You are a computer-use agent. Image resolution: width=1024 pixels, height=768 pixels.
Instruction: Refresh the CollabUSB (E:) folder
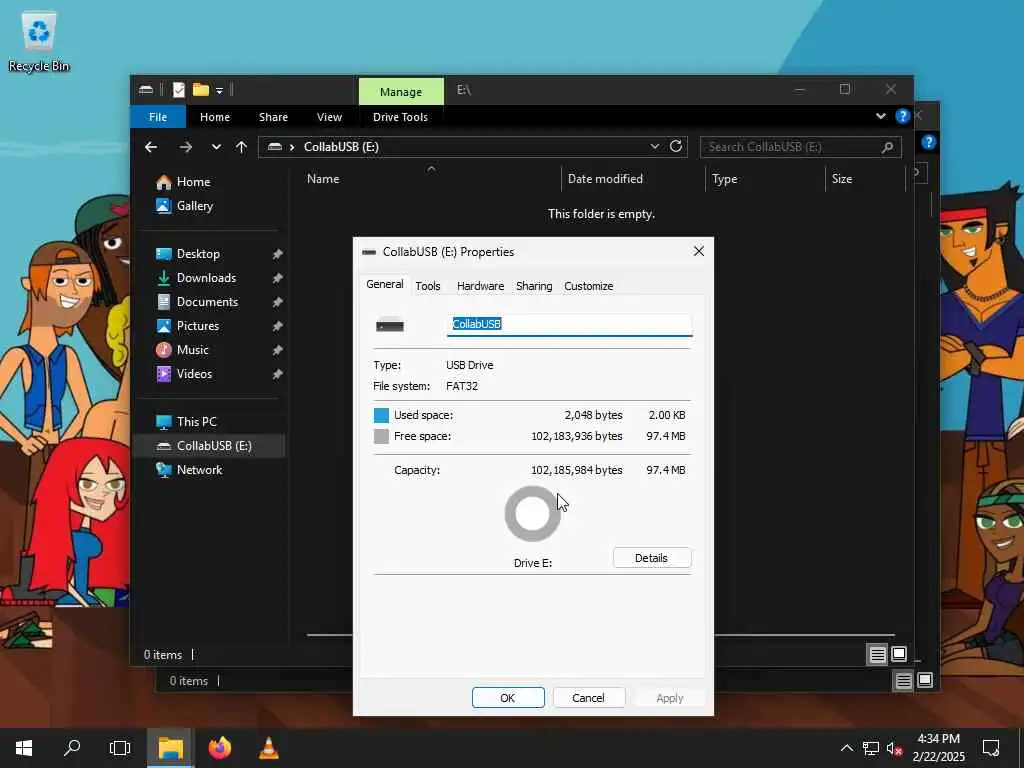[x=676, y=146]
